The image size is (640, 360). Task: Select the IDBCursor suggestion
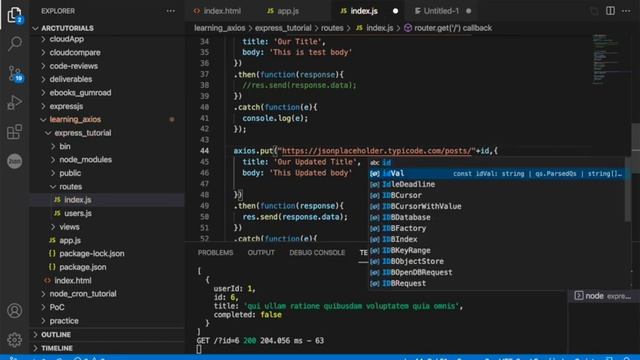point(496,196)
